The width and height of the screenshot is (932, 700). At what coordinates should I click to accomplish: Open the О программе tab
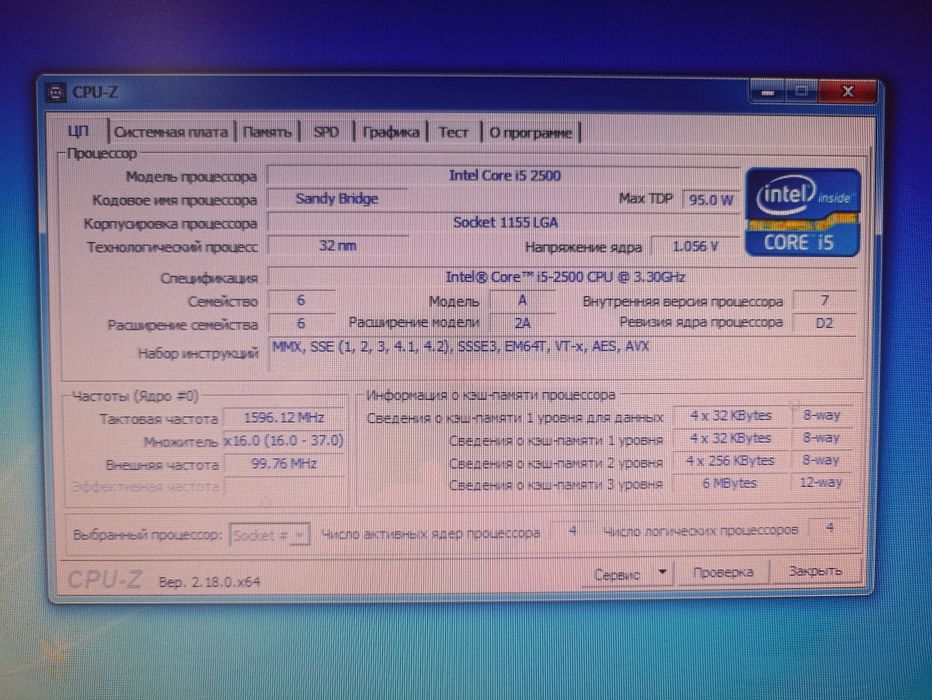pos(530,133)
